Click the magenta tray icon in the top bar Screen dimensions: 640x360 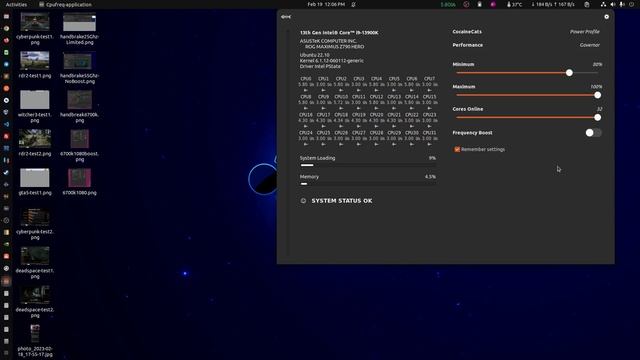coord(493,4)
